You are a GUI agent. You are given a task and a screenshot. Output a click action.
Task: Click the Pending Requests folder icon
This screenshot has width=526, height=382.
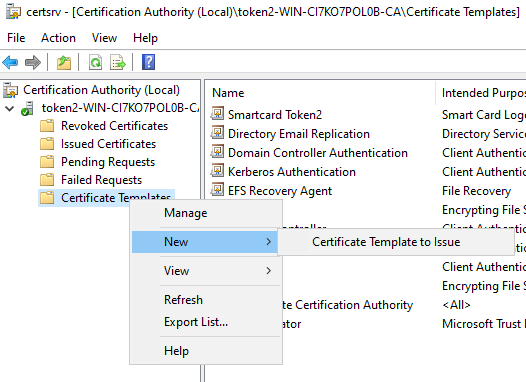click(47, 162)
